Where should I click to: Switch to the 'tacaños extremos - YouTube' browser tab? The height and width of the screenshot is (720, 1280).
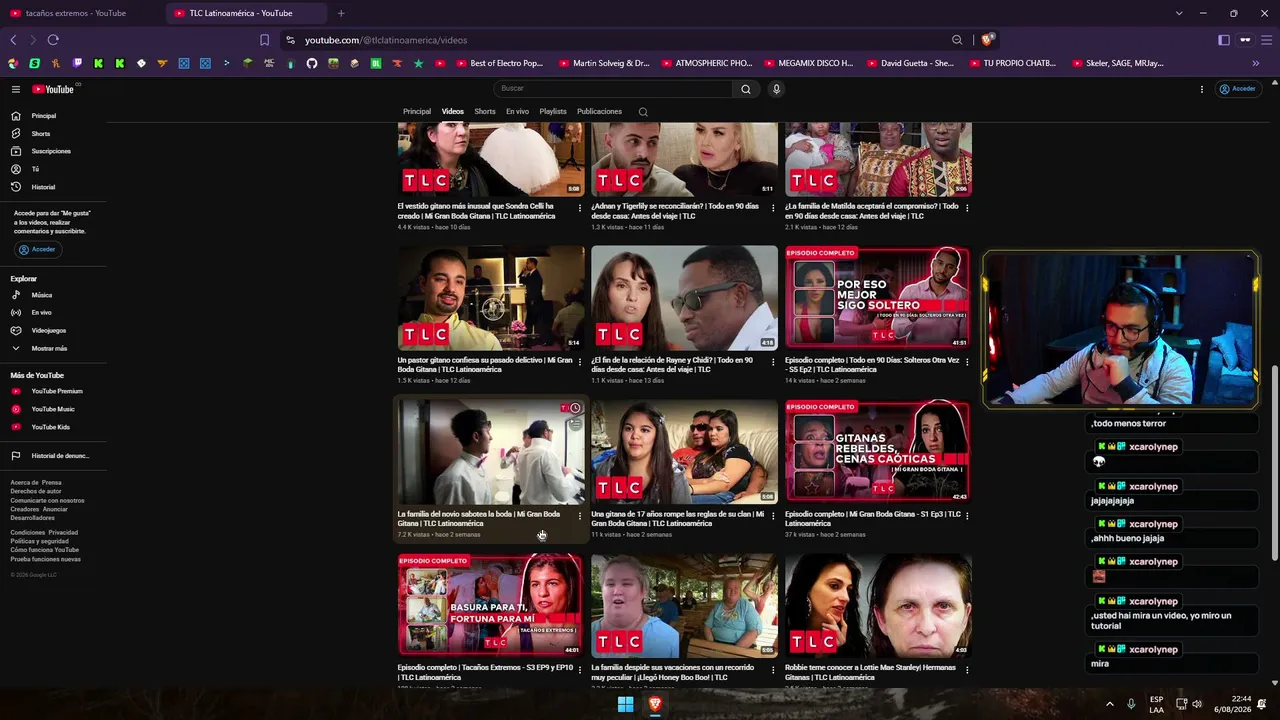click(82, 13)
